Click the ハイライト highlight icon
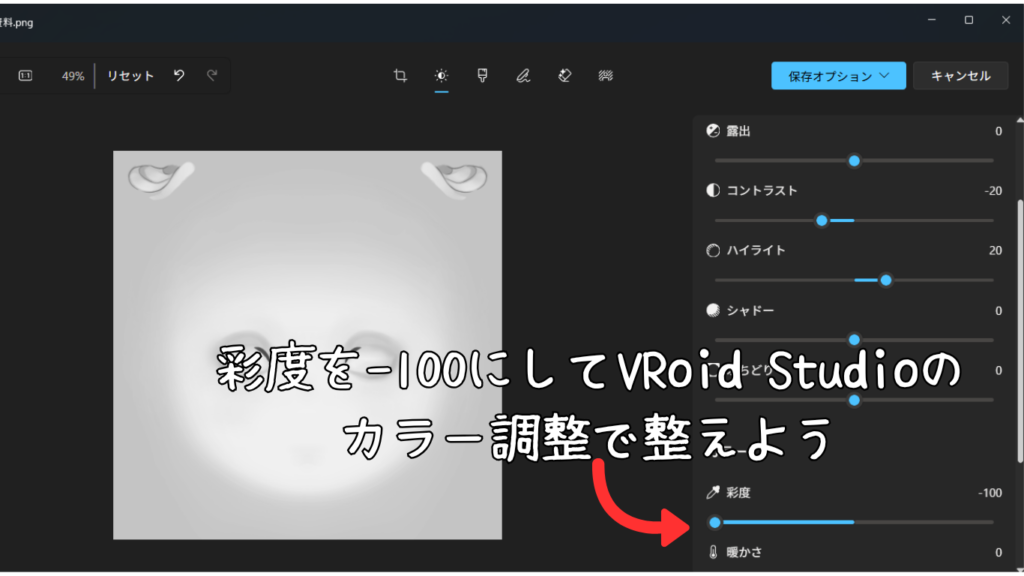1024x576 pixels. pos(713,250)
